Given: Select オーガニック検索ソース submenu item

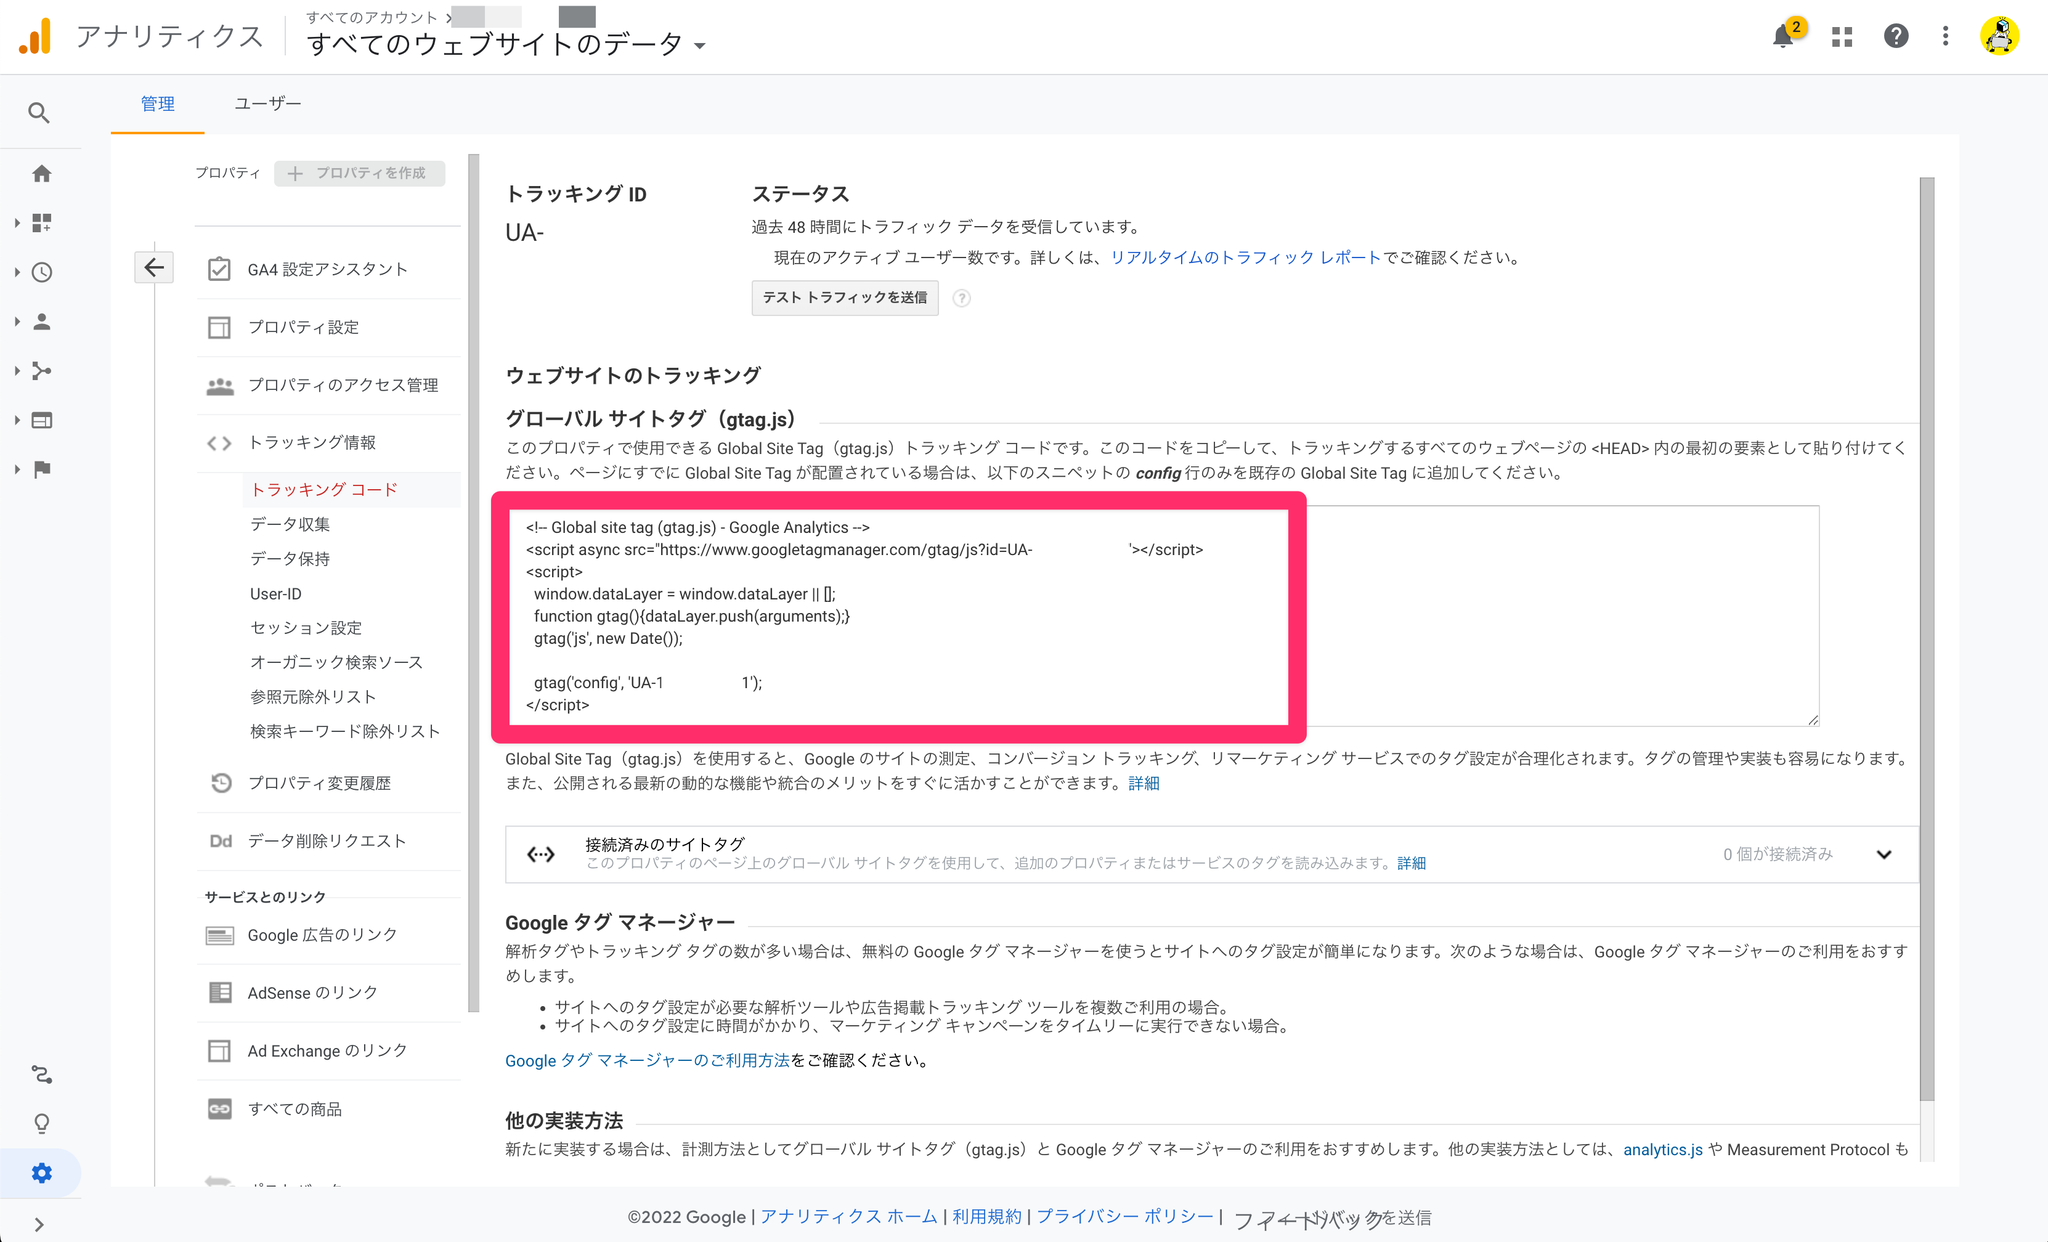Looking at the screenshot, I should 336,662.
